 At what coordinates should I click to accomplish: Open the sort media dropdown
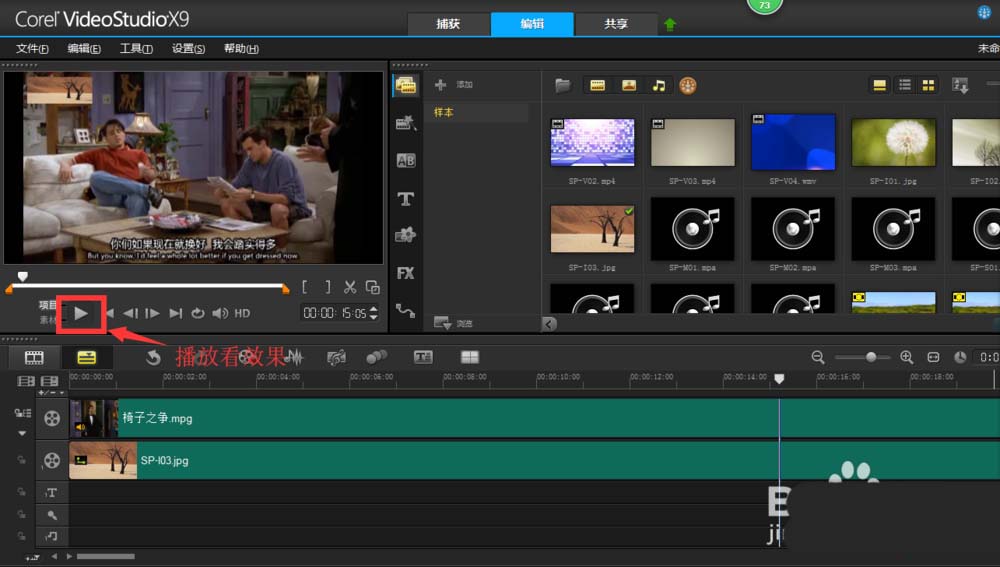click(960, 85)
